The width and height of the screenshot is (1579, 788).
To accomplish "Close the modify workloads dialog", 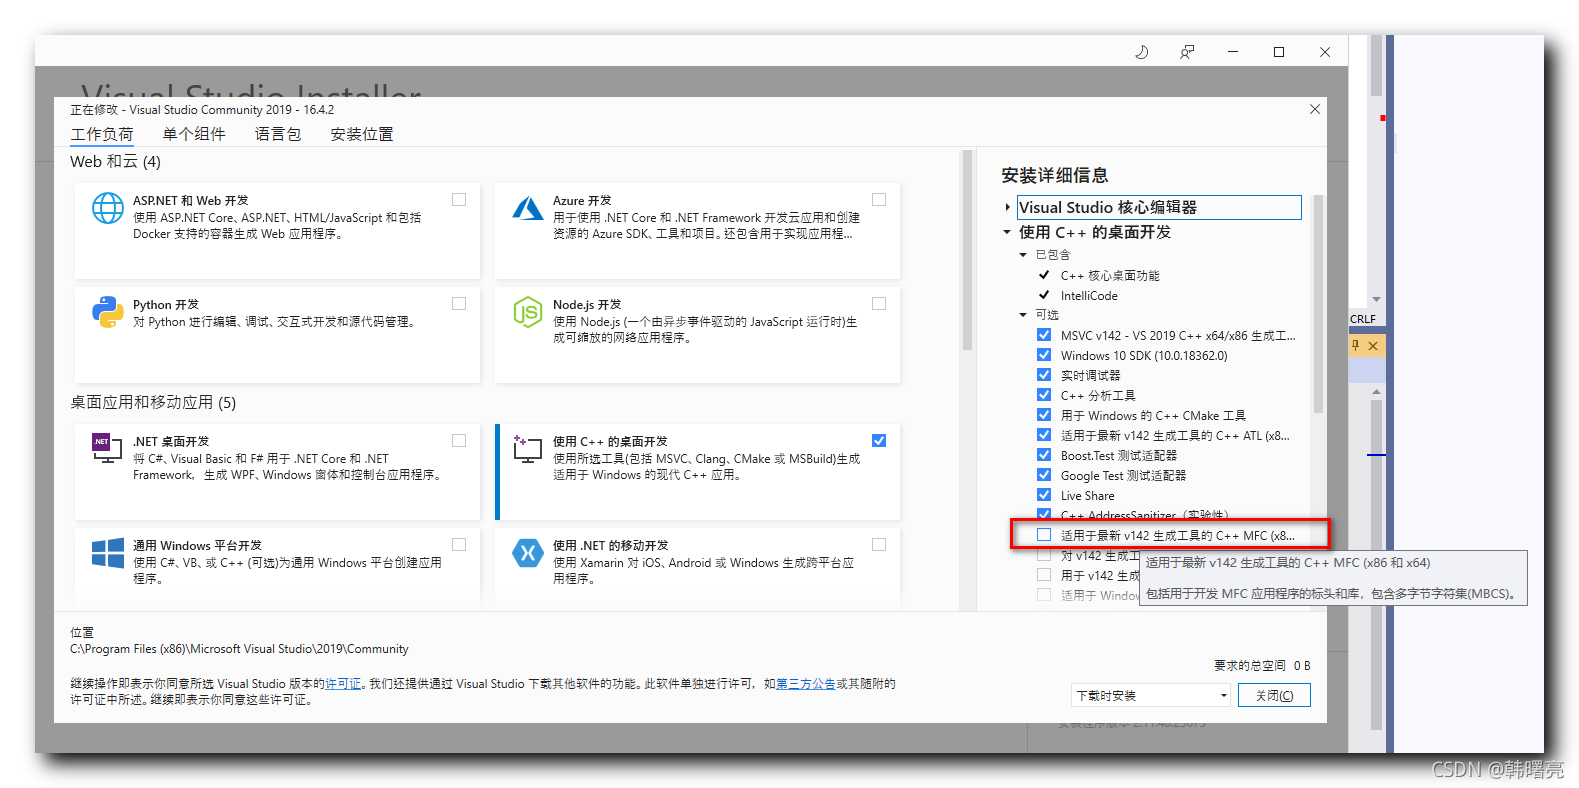I will pyautogui.click(x=1315, y=109).
